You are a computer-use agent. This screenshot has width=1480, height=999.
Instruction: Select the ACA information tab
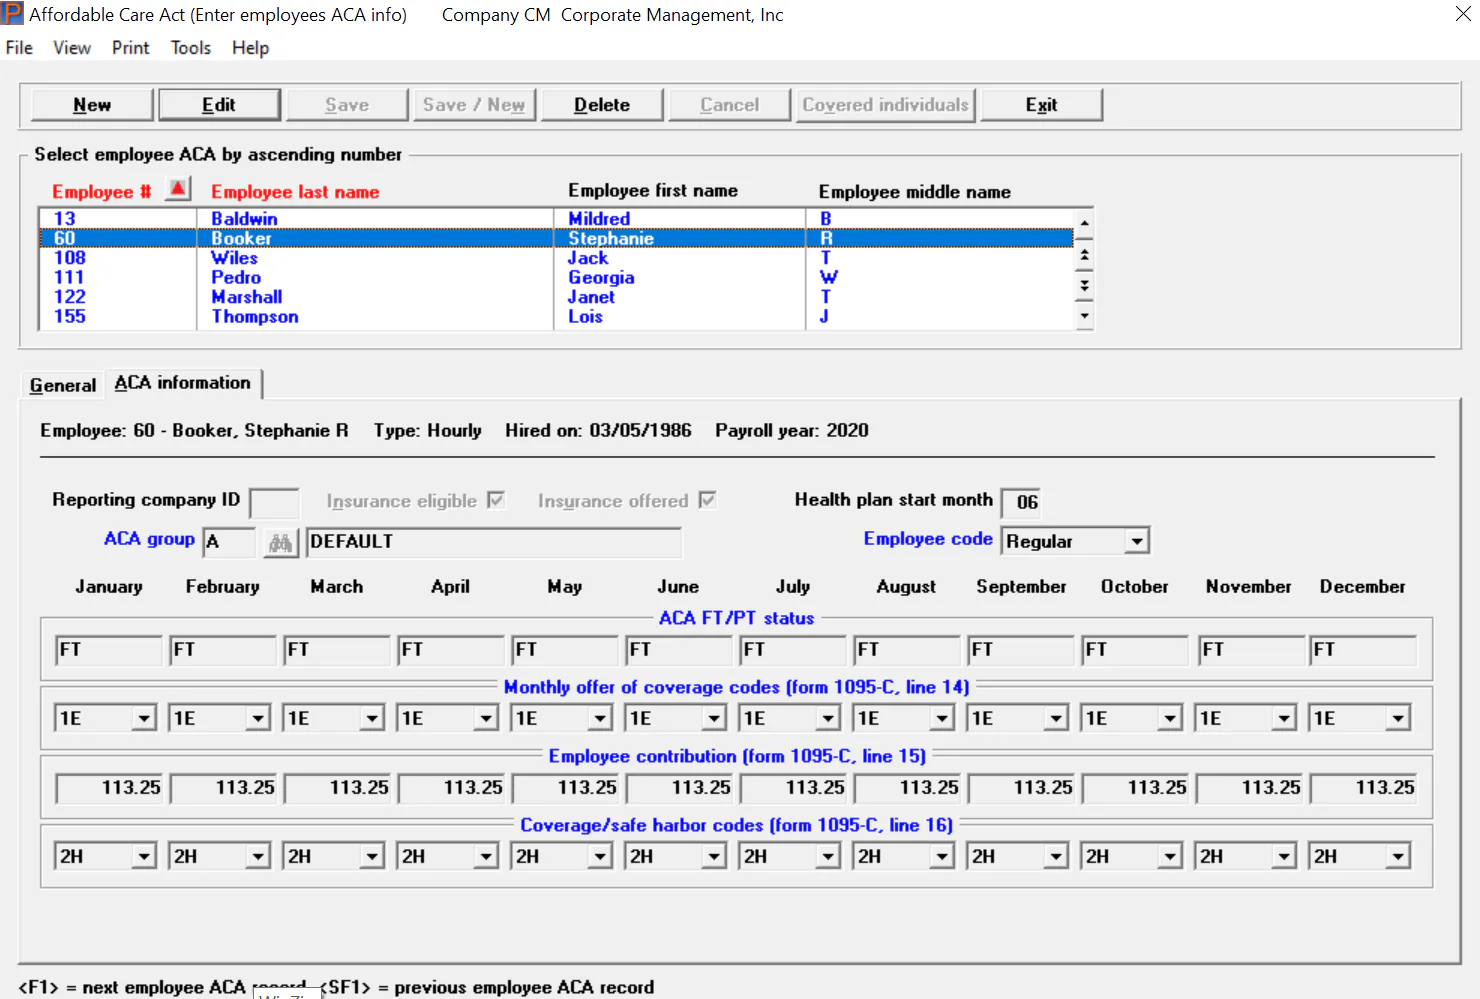click(x=183, y=383)
